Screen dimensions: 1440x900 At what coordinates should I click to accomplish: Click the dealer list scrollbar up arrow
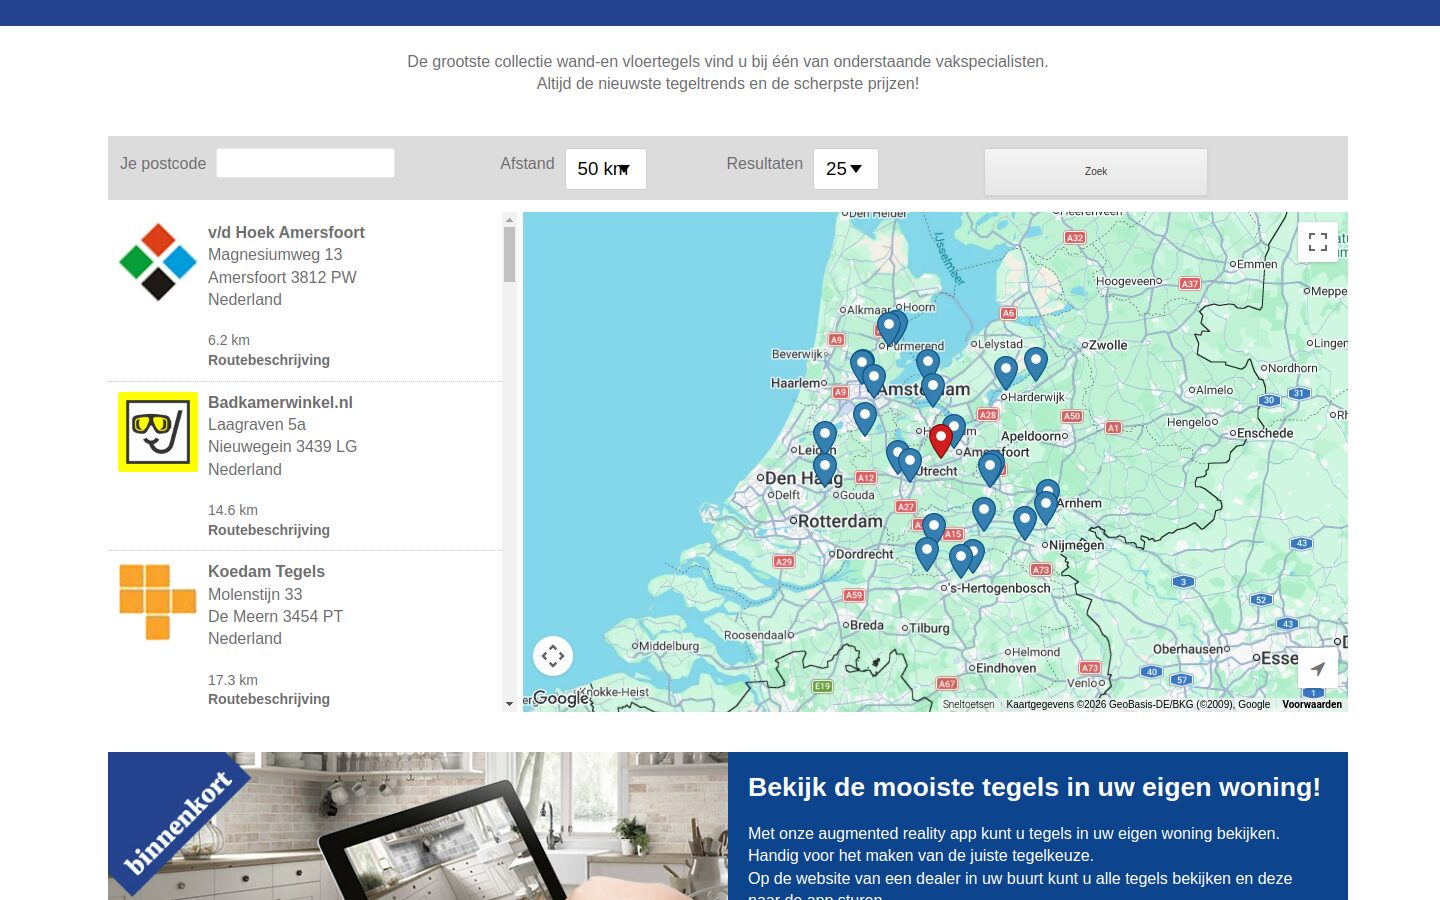point(509,219)
